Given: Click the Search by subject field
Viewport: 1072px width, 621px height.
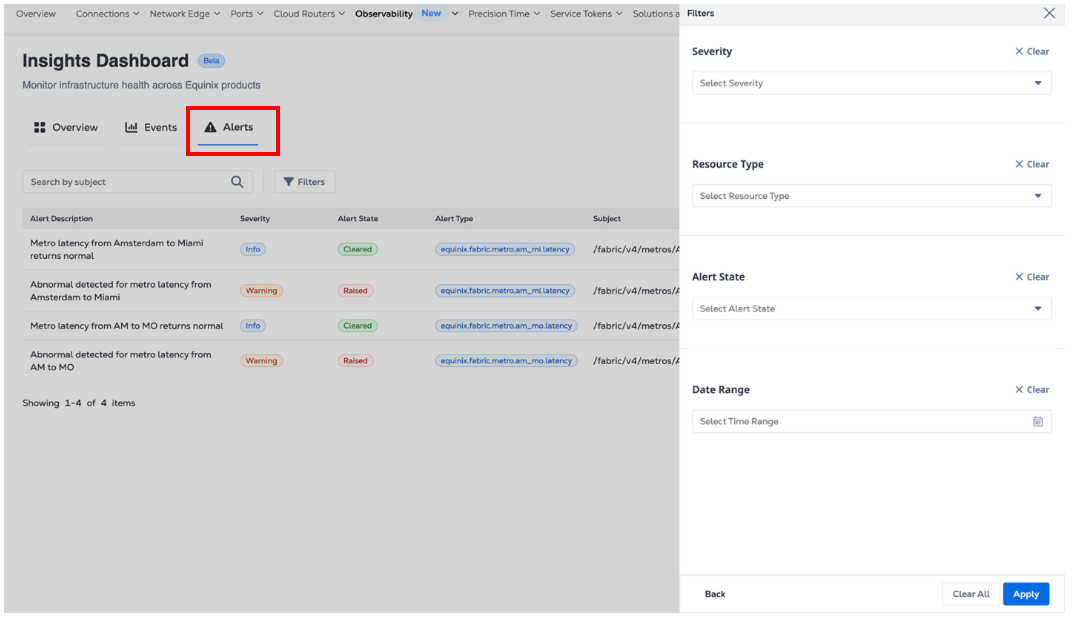Looking at the screenshot, I should (137, 182).
